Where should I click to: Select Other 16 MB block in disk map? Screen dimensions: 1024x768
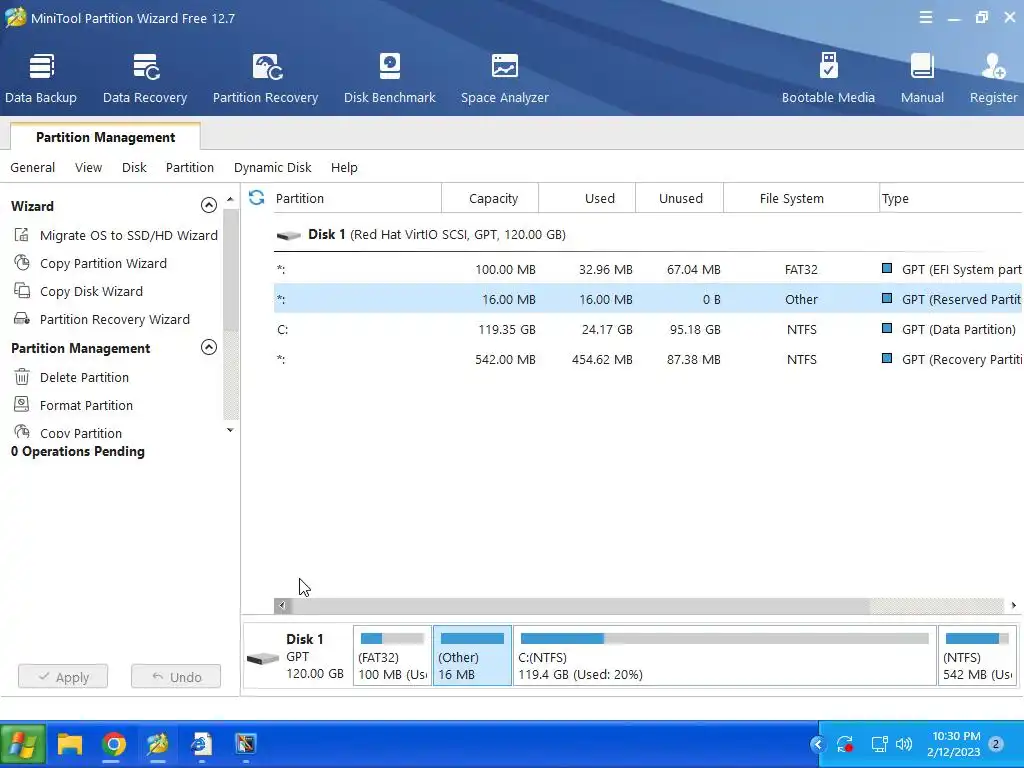click(472, 656)
